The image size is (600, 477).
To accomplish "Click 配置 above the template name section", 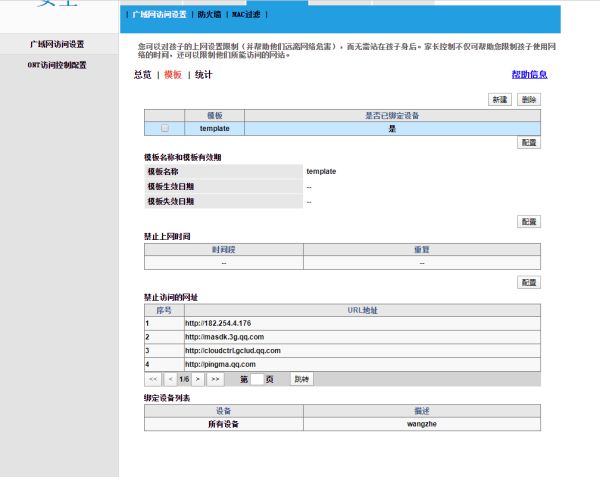I will [x=529, y=143].
